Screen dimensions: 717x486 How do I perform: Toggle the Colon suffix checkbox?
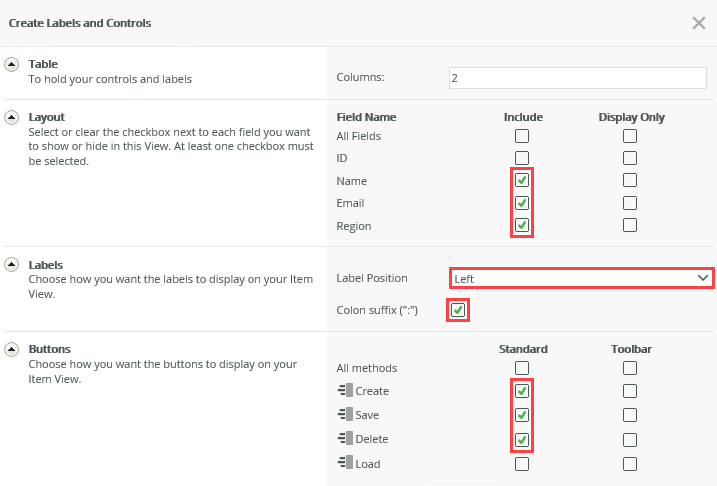[457, 310]
